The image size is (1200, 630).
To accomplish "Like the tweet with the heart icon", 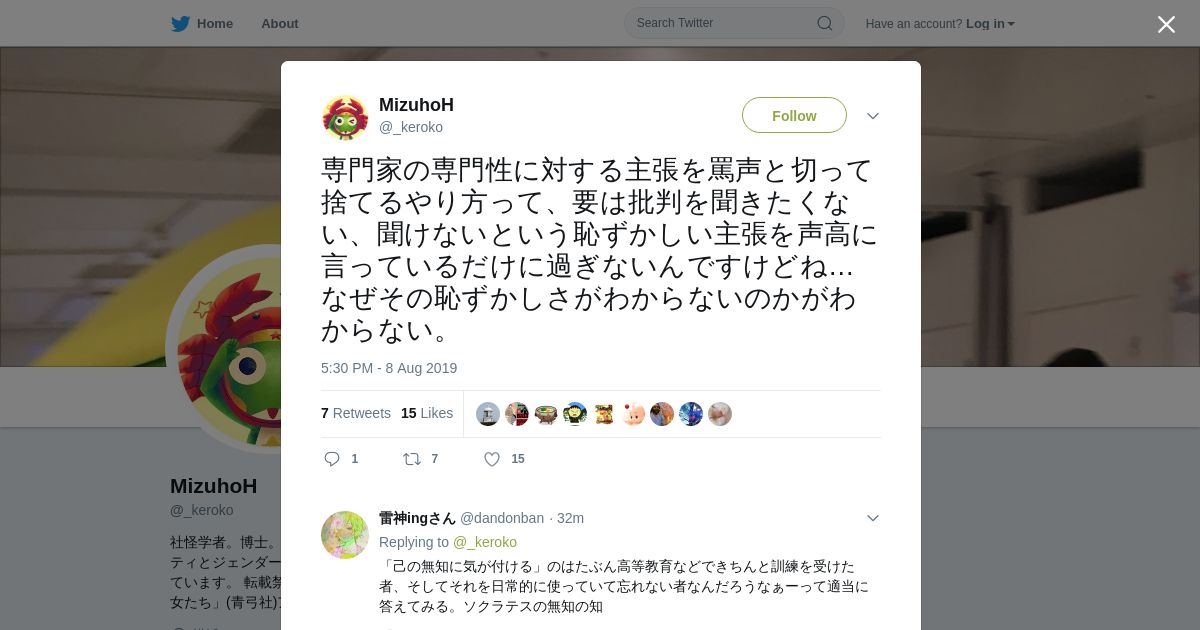I will [x=492, y=459].
